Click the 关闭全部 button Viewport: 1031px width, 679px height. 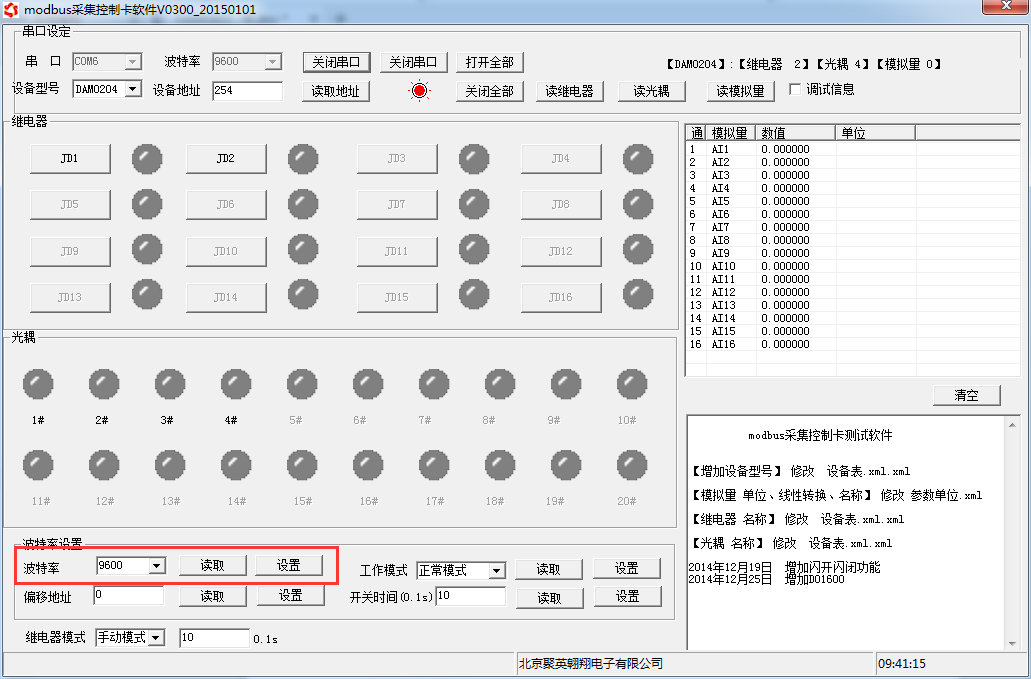[x=490, y=91]
